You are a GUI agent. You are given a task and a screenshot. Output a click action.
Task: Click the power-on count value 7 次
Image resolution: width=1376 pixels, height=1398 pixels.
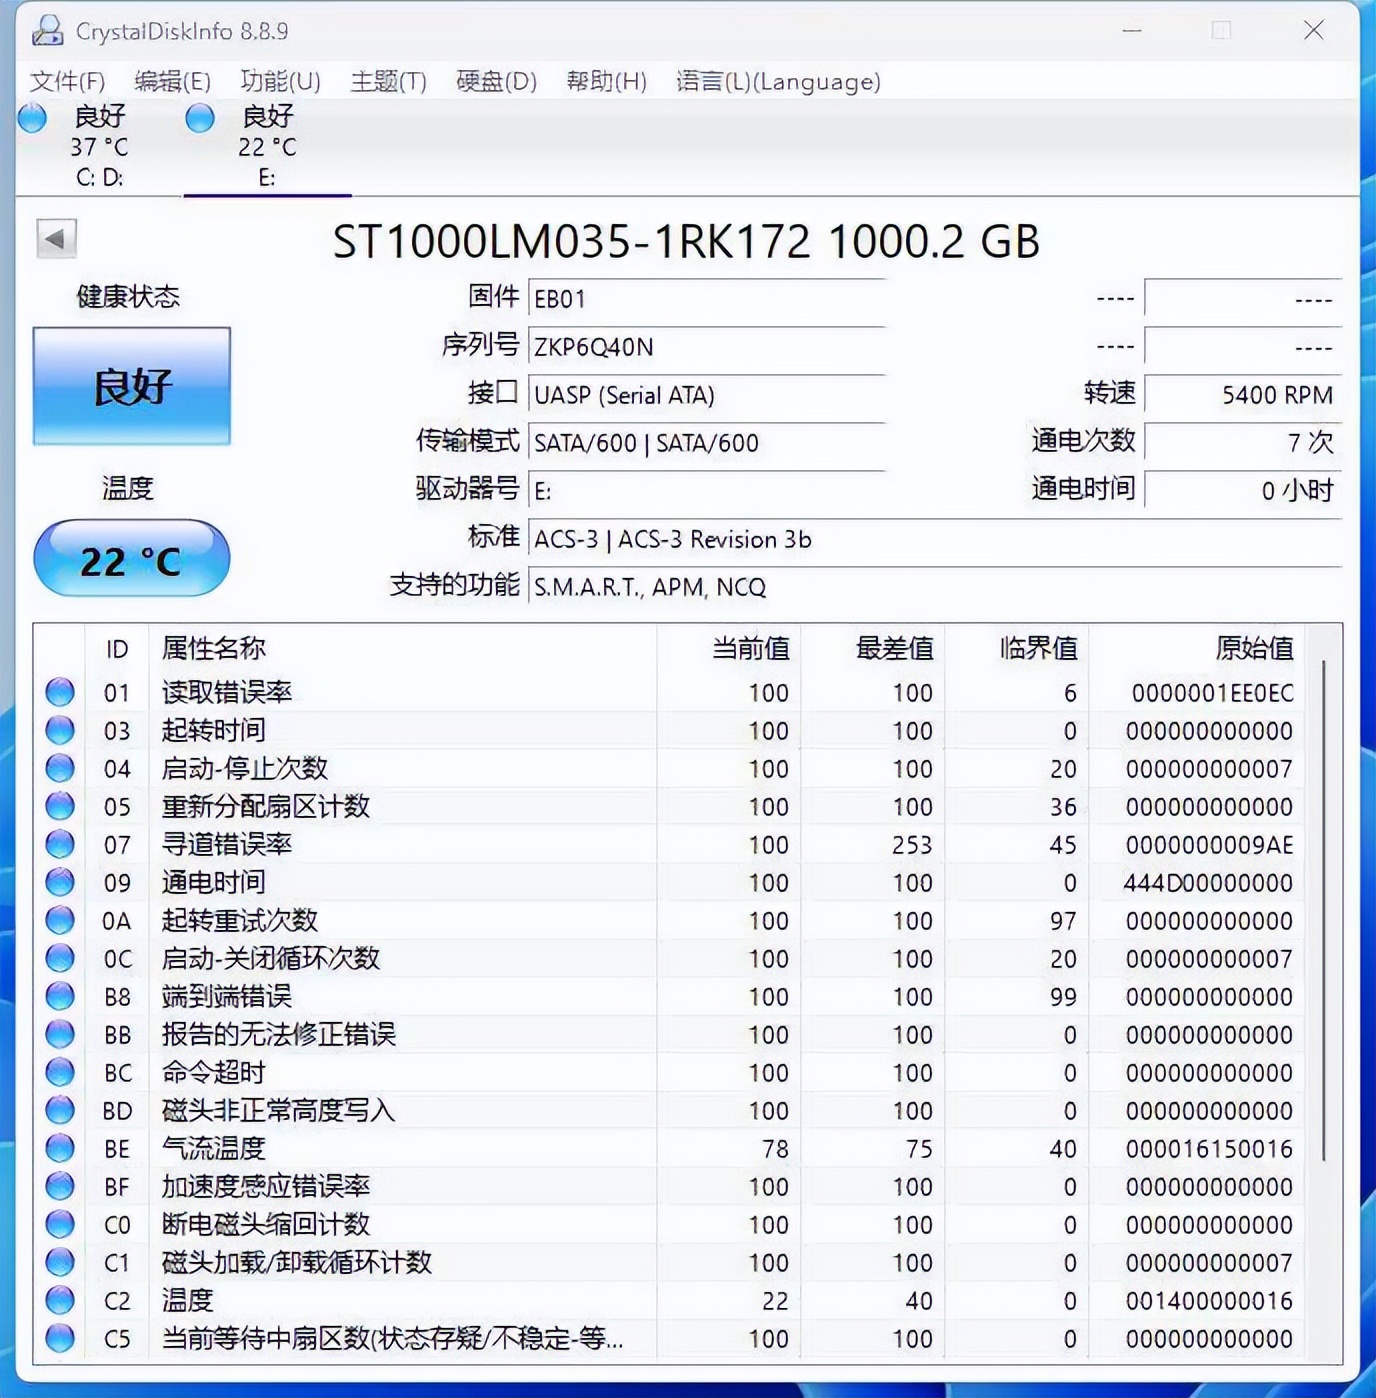(x=1243, y=442)
